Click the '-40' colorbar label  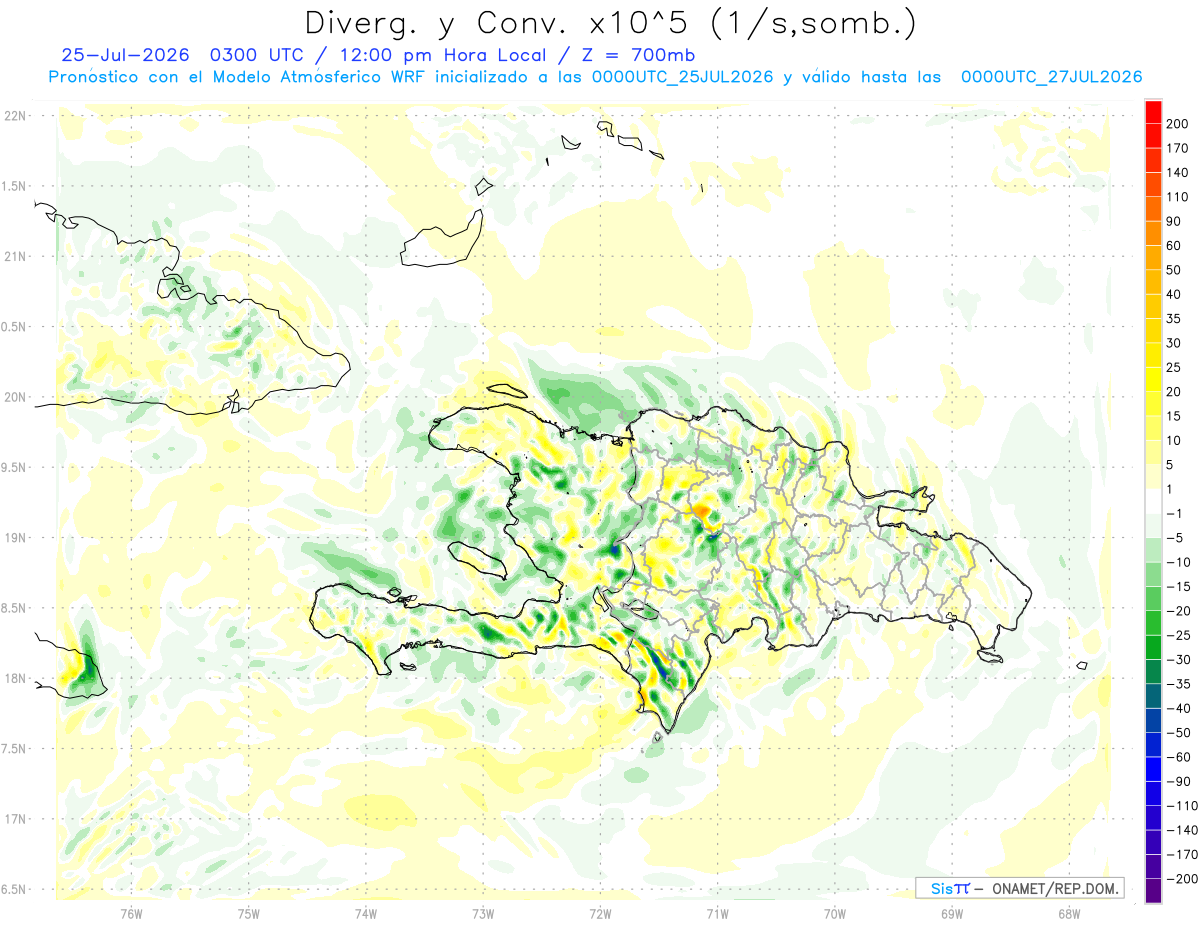[1181, 708]
